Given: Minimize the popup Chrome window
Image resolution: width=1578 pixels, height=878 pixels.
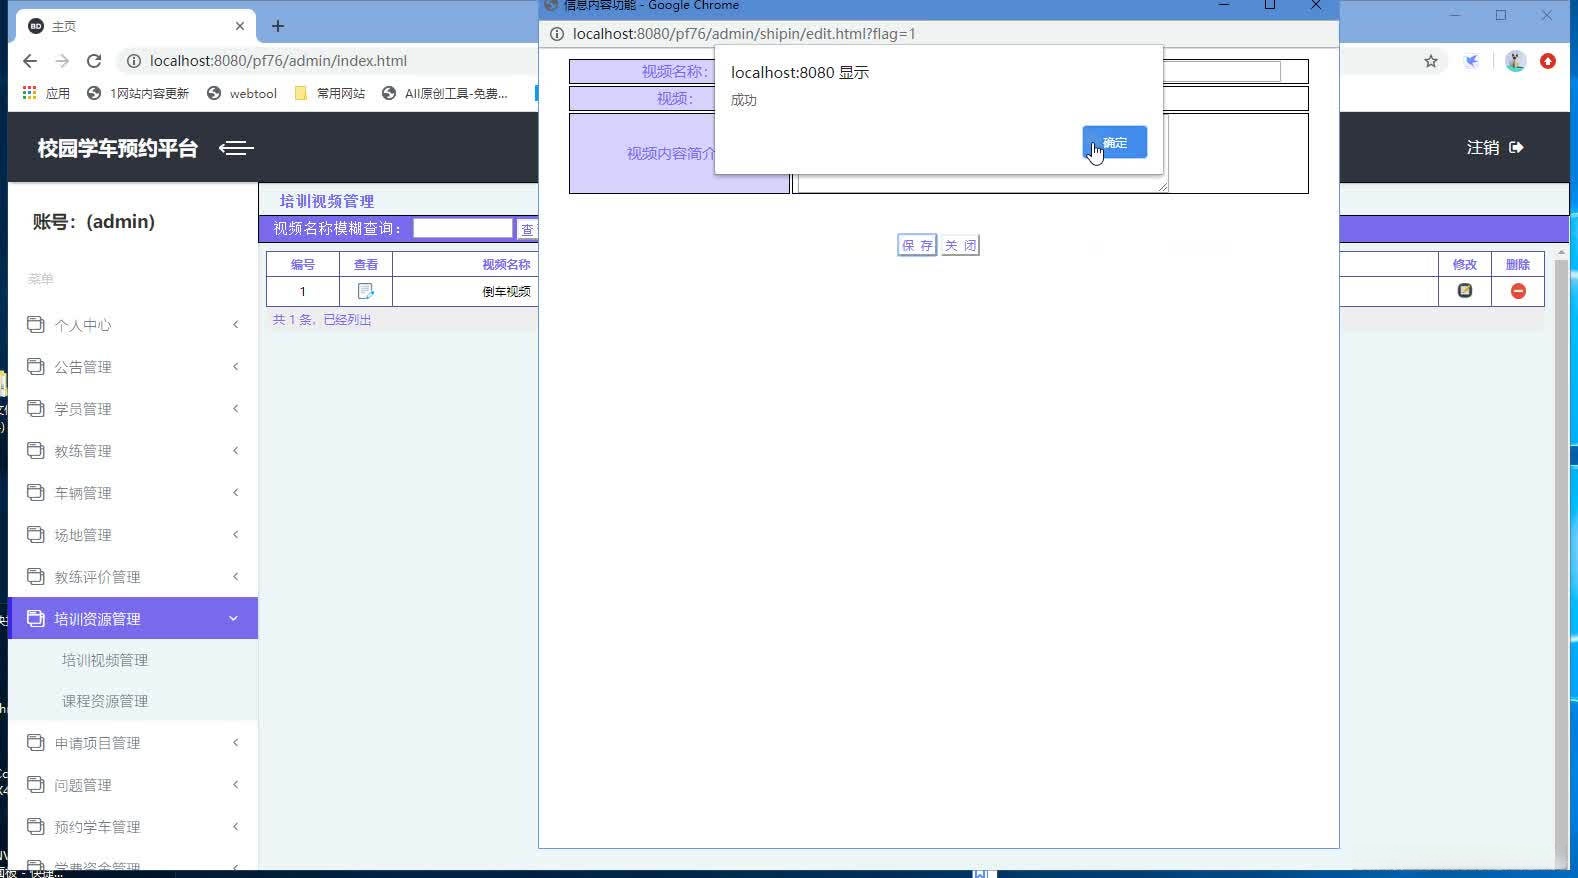Looking at the screenshot, I should tap(1224, 6).
